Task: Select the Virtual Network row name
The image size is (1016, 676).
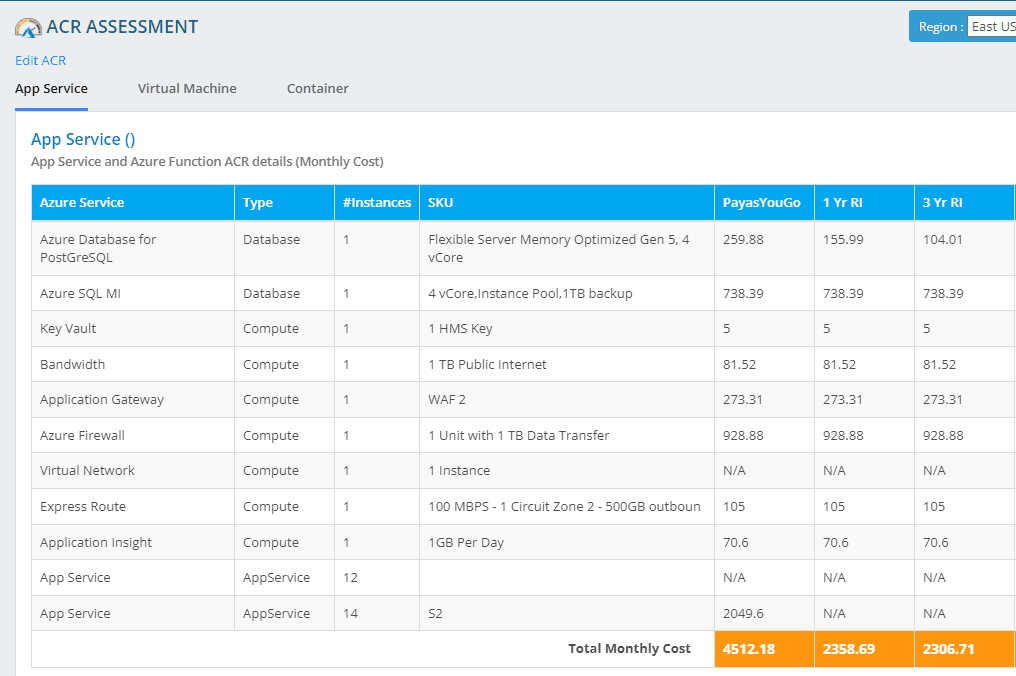Action: 87,471
